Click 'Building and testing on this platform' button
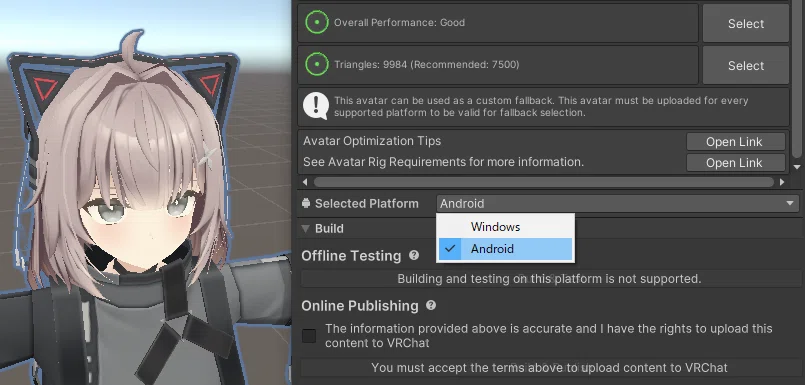The width and height of the screenshot is (805, 385). coord(549,279)
